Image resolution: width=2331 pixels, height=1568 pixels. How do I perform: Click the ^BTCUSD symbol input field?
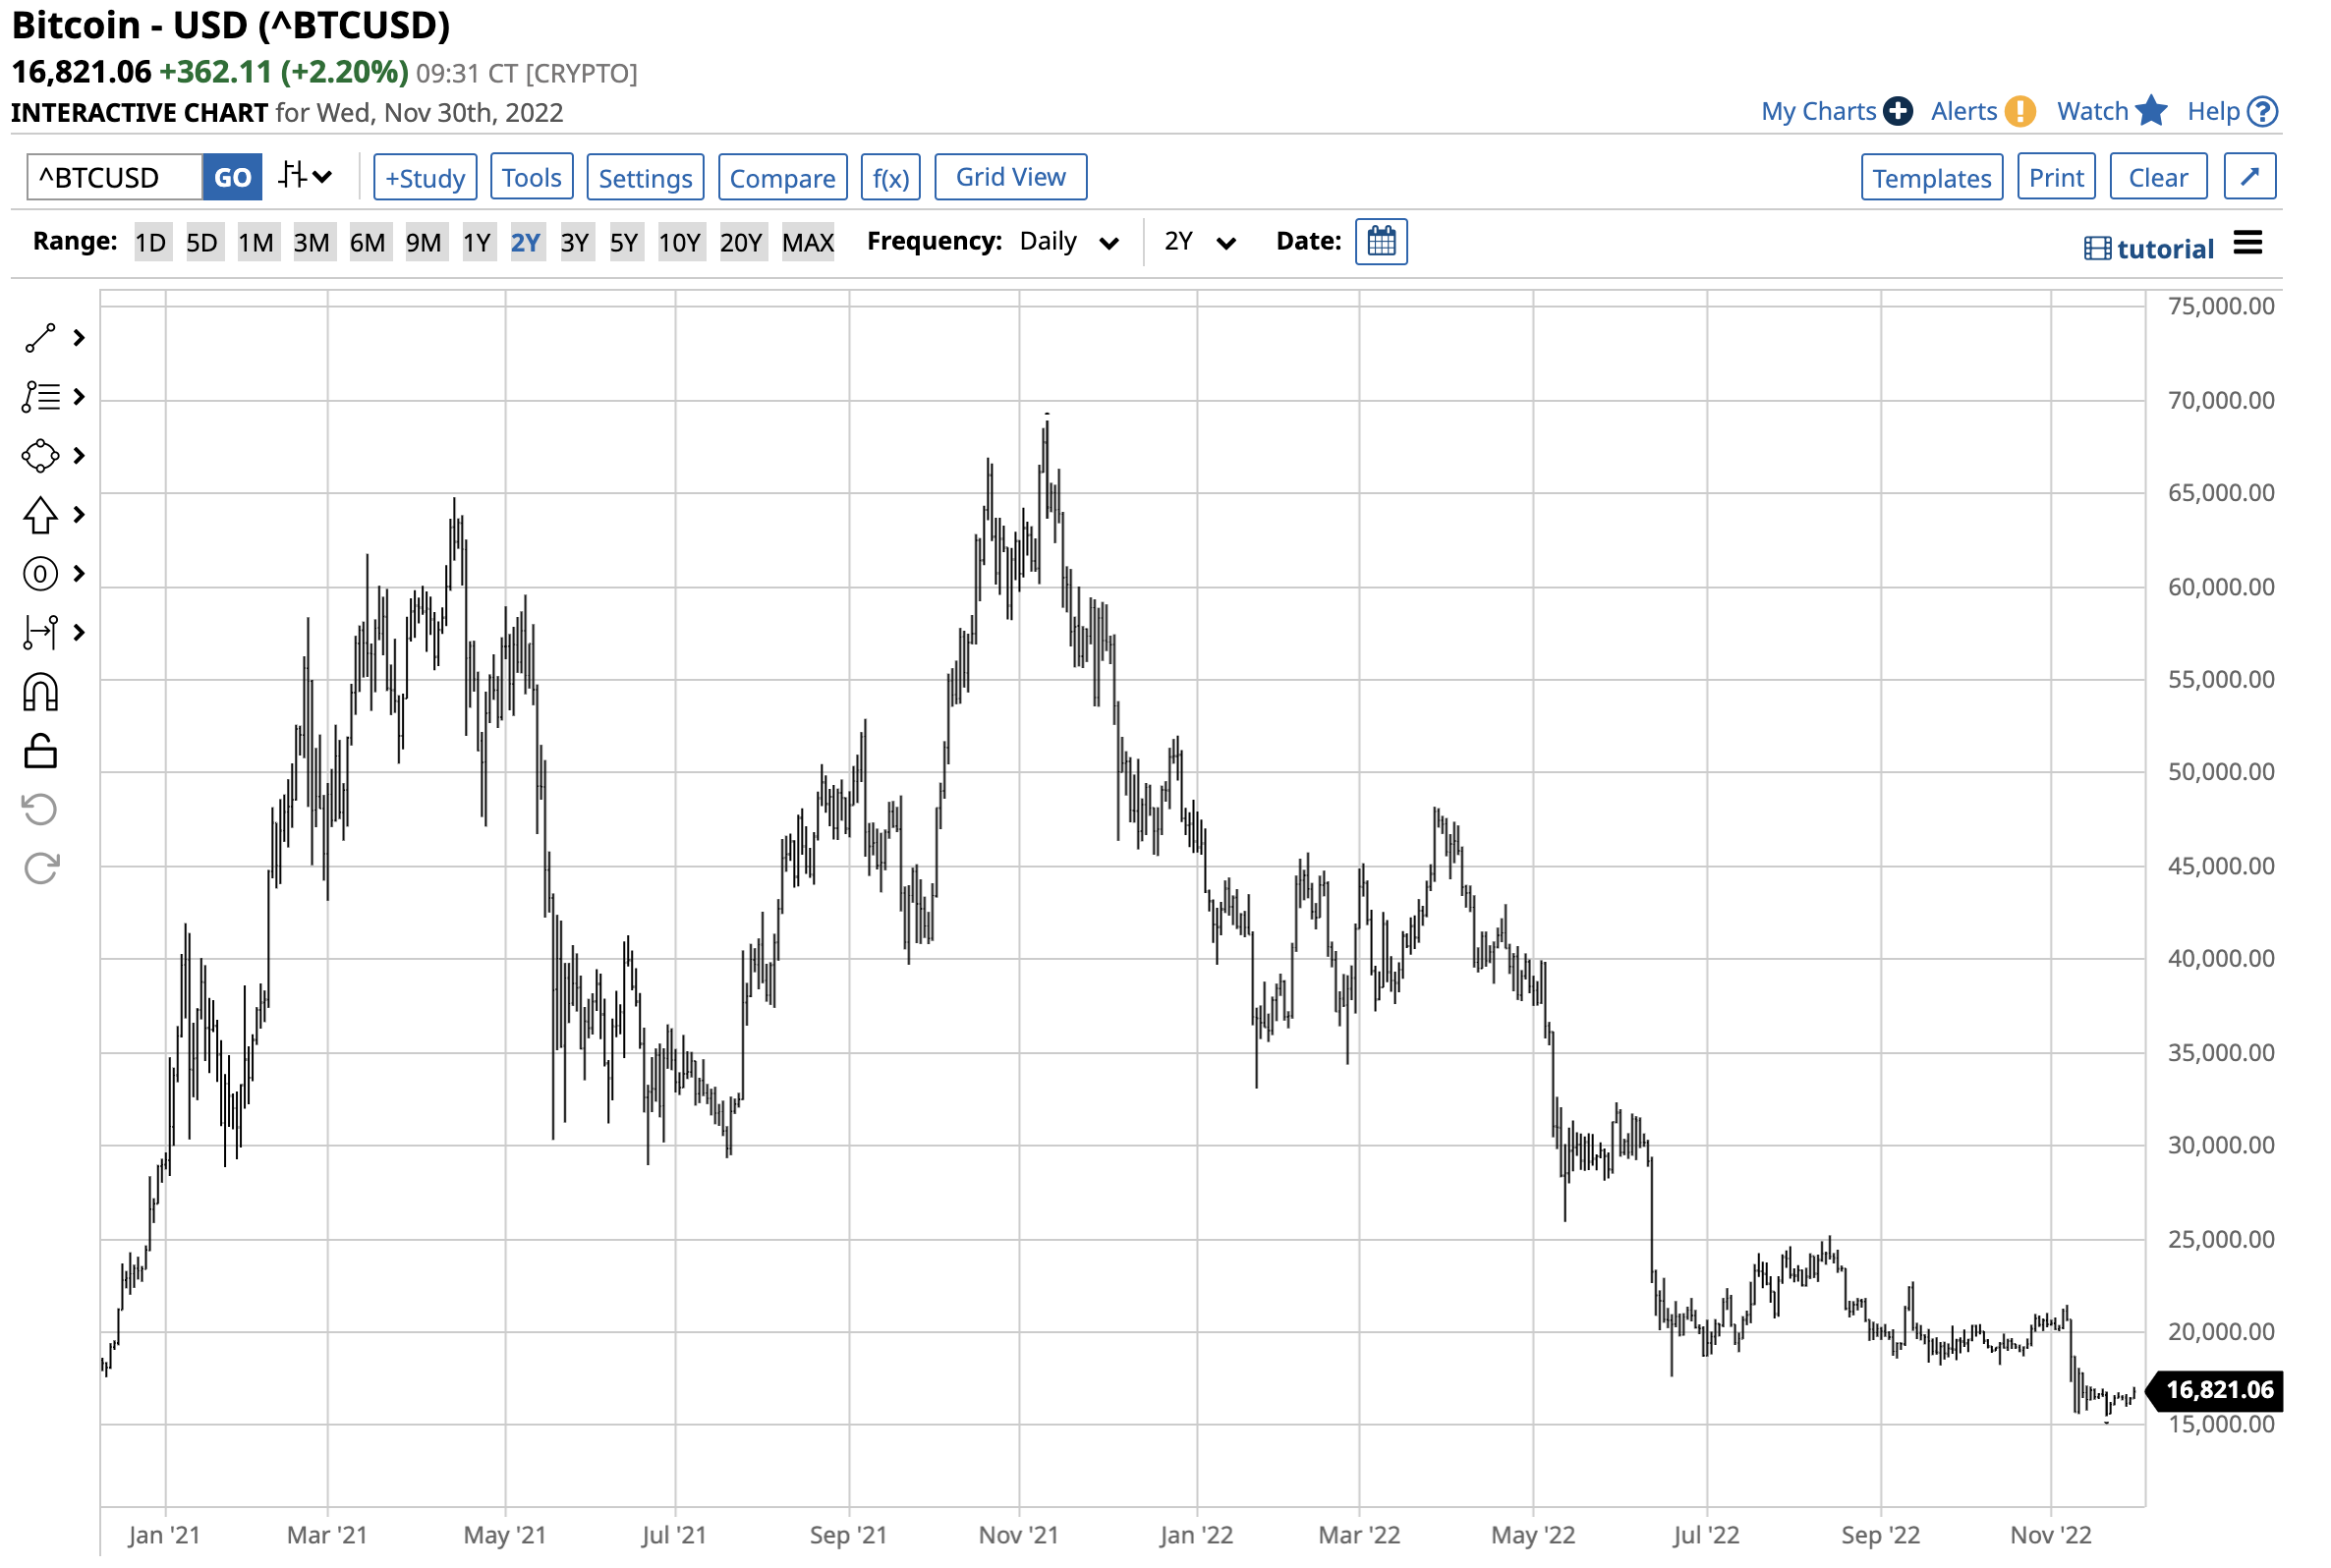[114, 178]
